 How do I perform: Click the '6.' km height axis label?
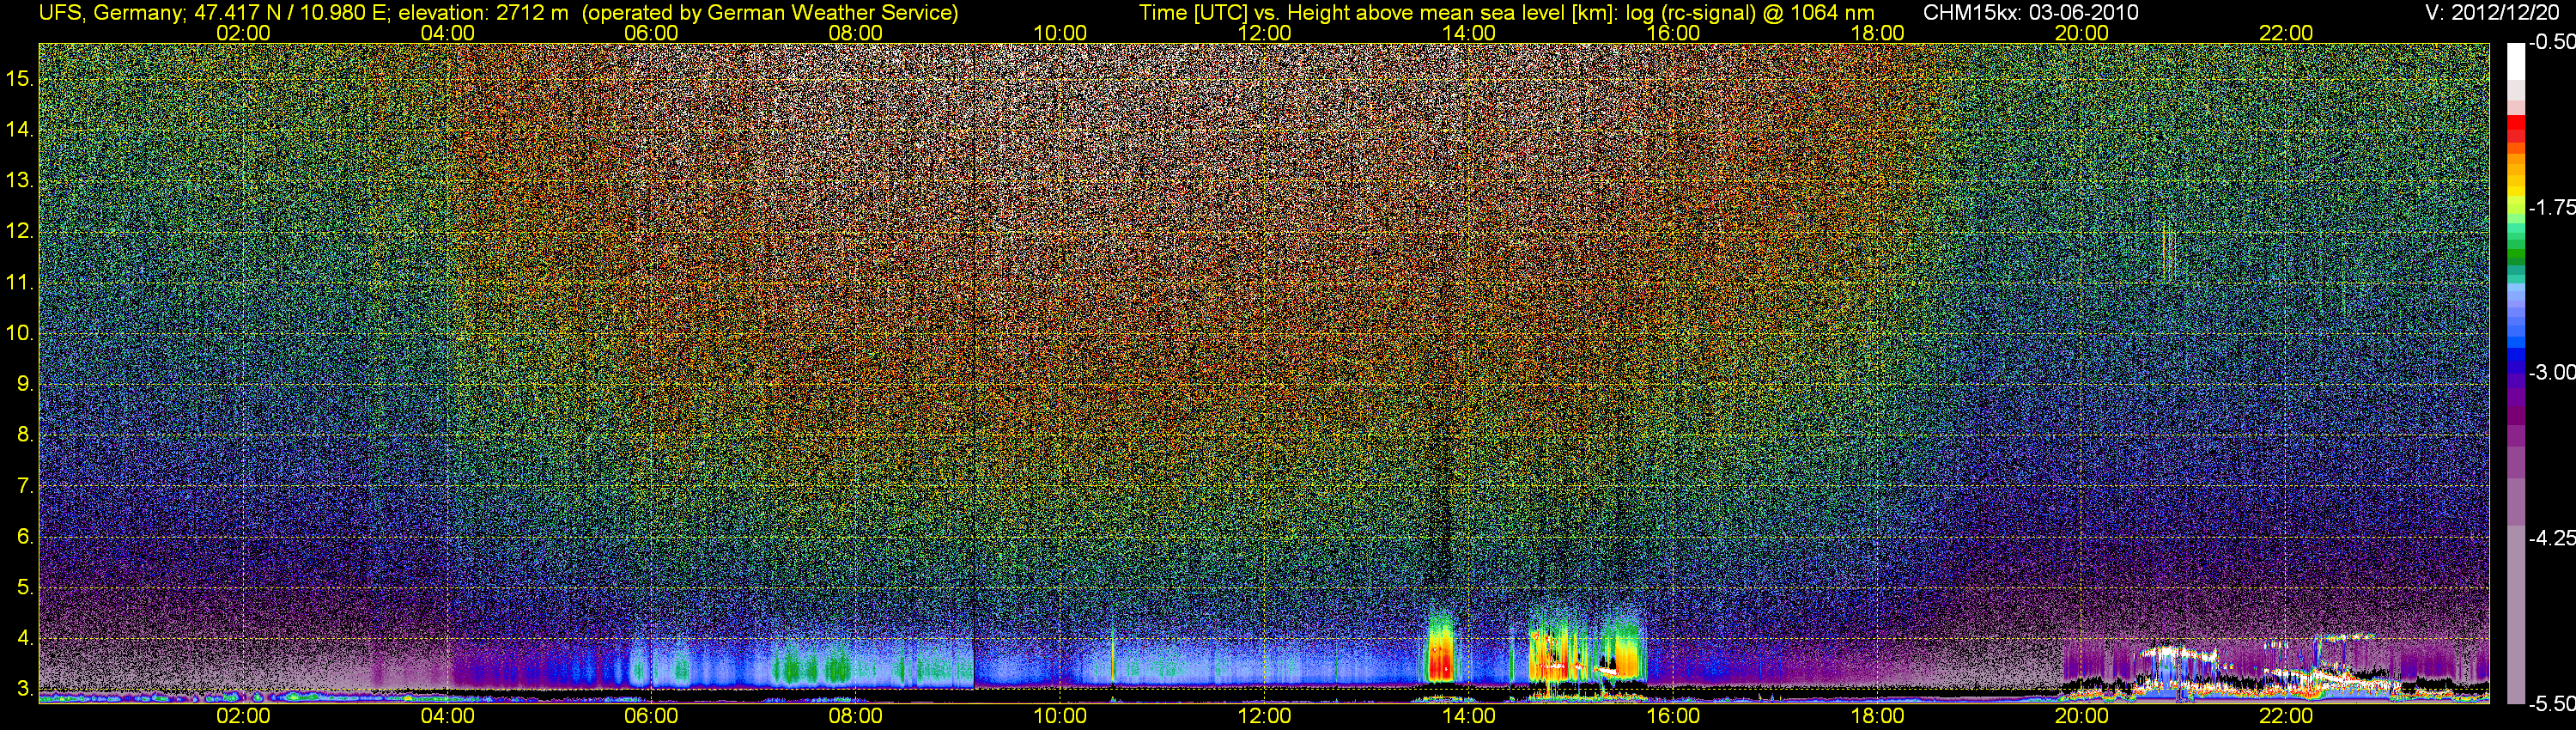(x=25, y=537)
